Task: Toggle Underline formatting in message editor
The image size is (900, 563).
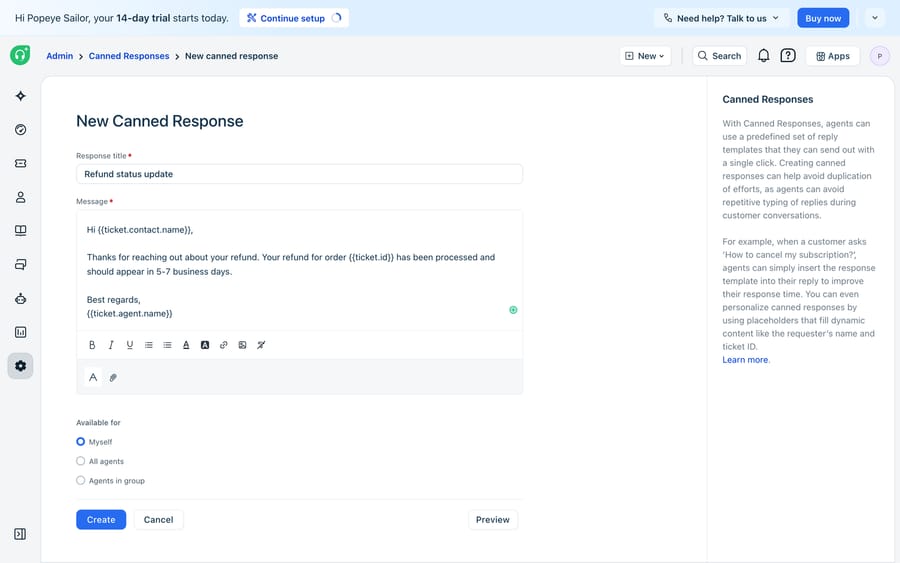Action: coord(130,345)
